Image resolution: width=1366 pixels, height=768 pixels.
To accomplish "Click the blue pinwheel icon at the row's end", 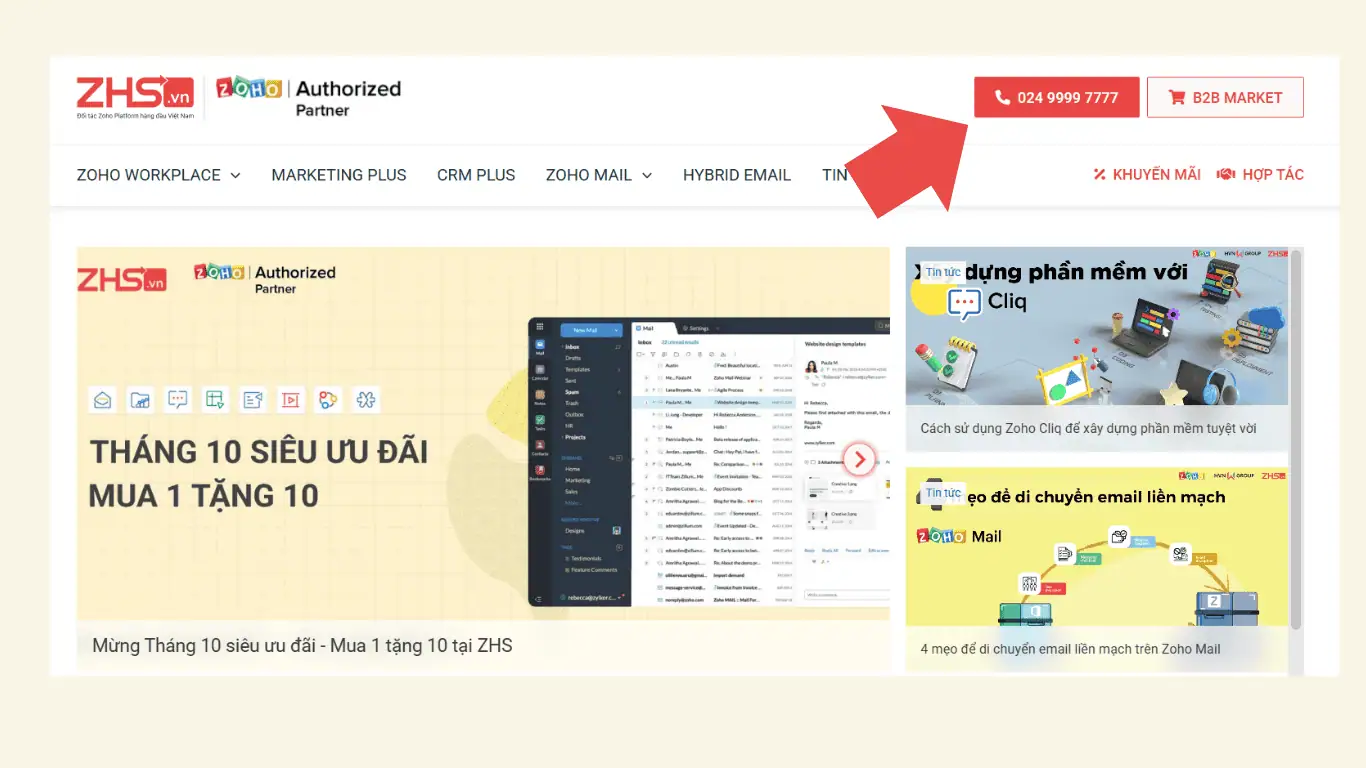I will coord(366,399).
